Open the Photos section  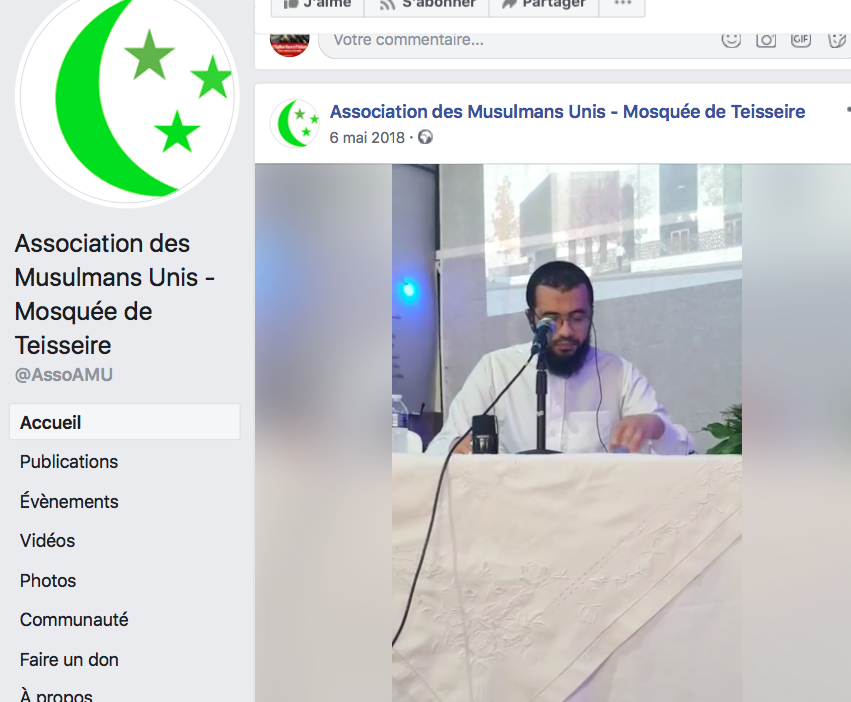(48, 580)
